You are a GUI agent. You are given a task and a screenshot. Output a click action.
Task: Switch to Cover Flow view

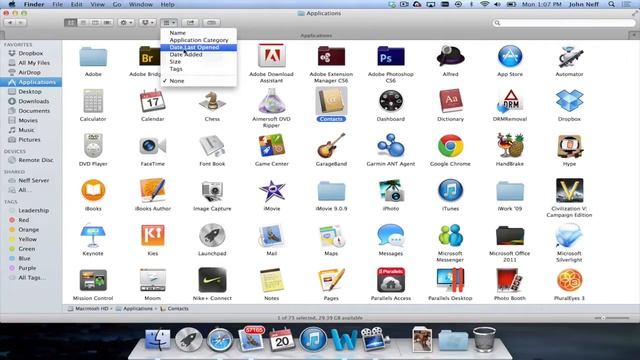click(107, 22)
